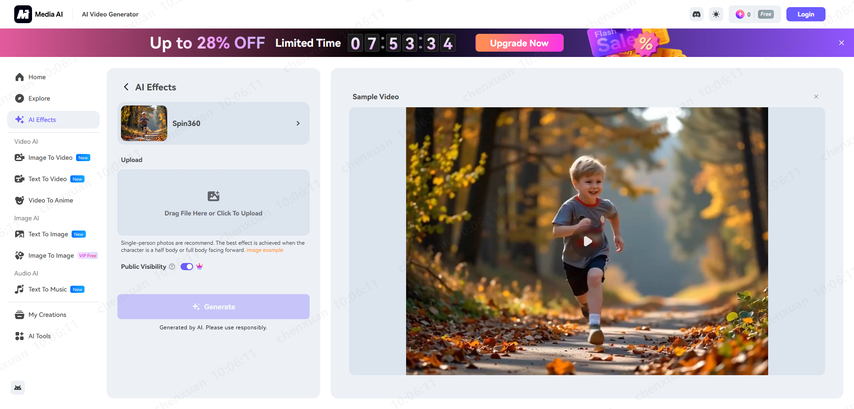
Task: Open Video To Anime tool
Action: click(50, 200)
